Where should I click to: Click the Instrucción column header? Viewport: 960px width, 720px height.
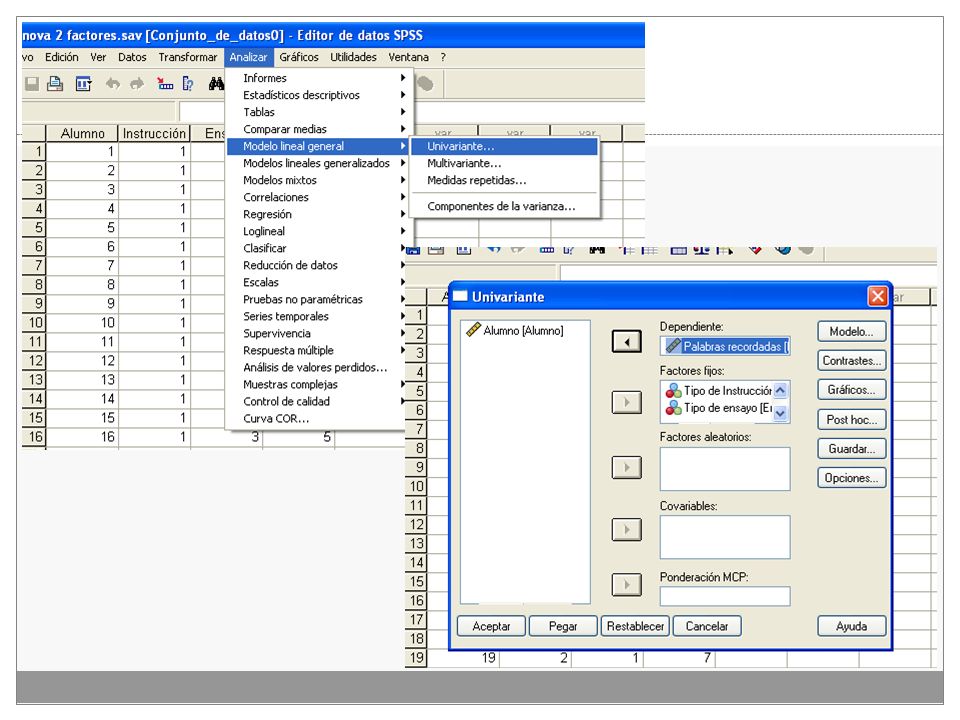154,133
